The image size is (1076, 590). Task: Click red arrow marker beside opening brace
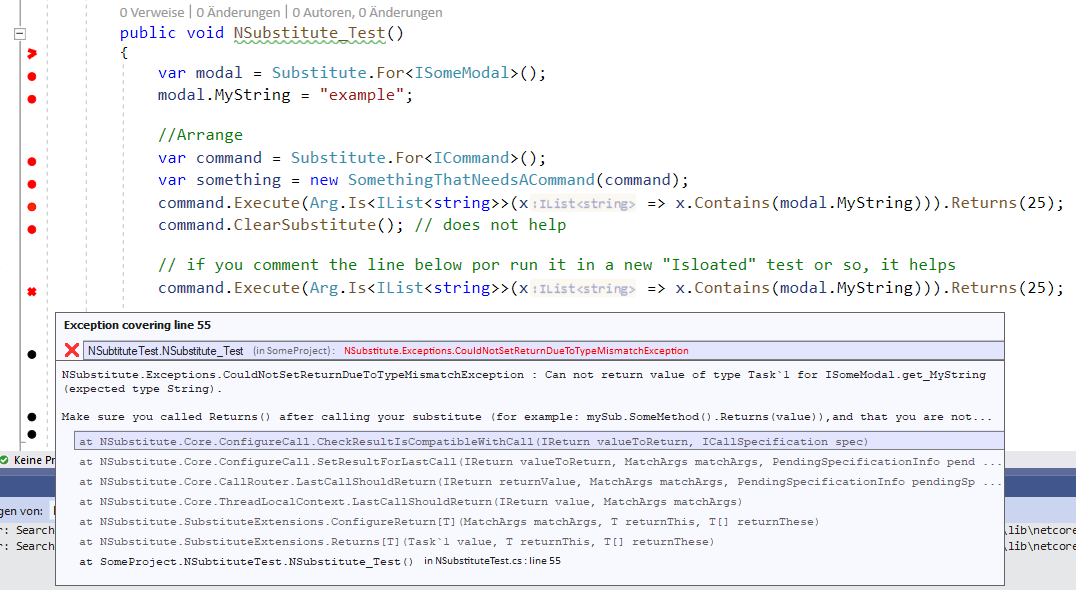[x=32, y=54]
